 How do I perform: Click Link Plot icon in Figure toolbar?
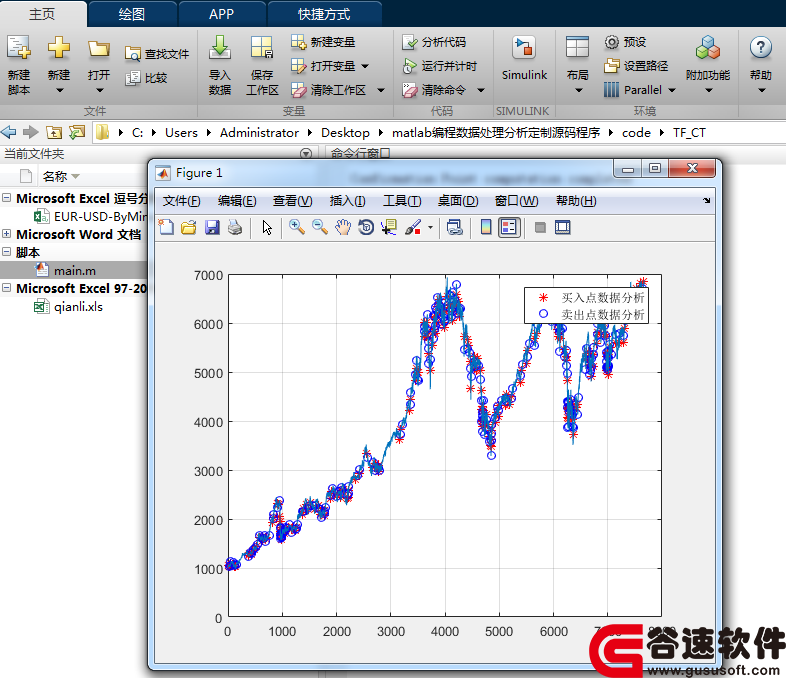click(455, 228)
